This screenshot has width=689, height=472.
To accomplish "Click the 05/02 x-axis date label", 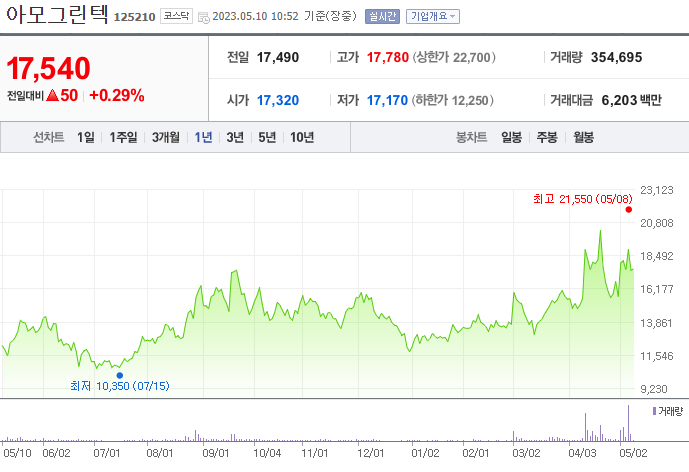I will tap(633, 453).
